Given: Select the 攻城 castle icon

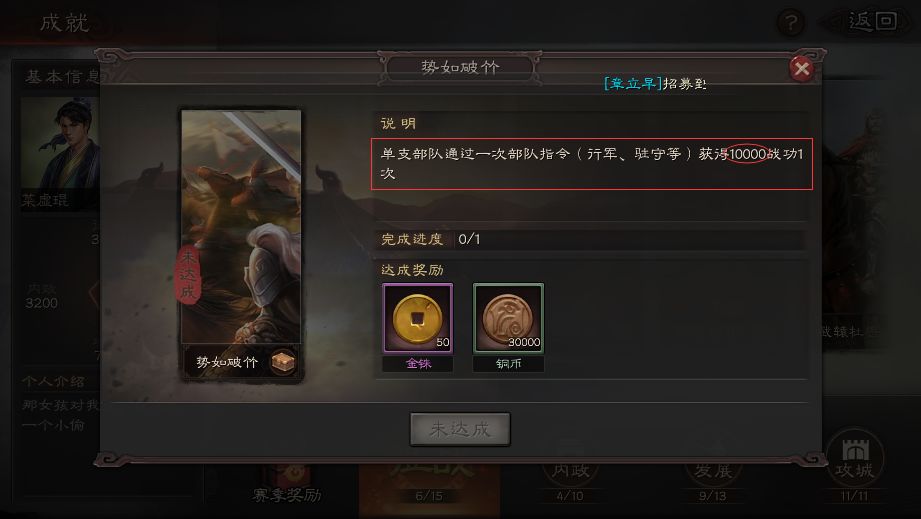Looking at the screenshot, I should (855, 458).
